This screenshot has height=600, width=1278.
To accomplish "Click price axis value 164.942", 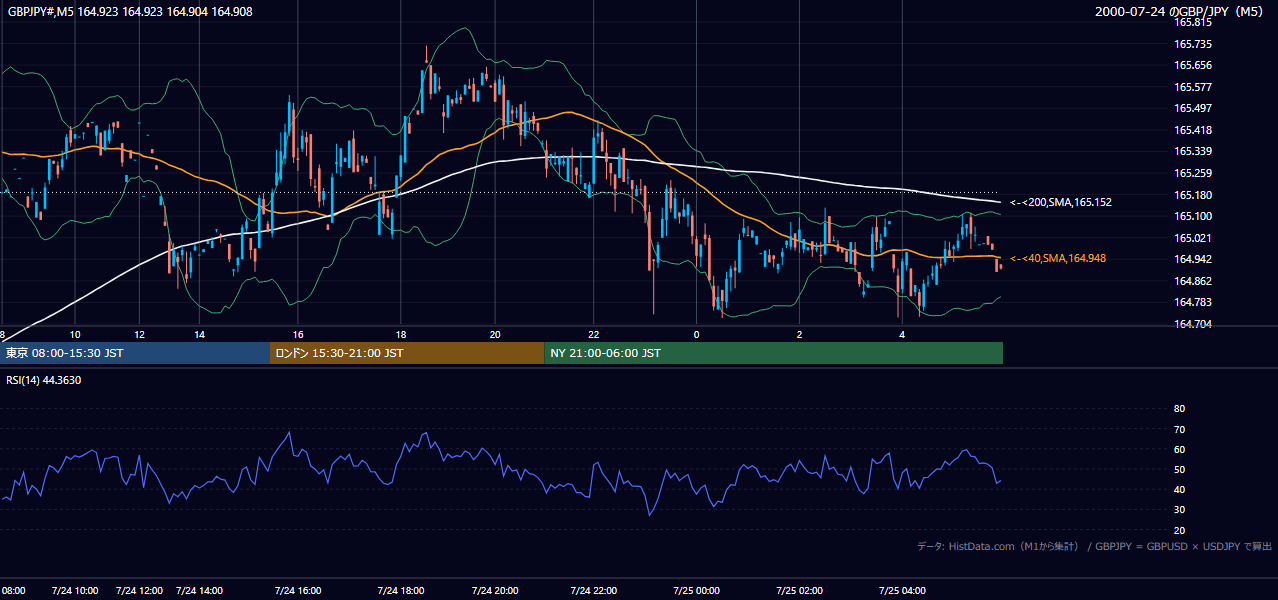I will 1192,259.
